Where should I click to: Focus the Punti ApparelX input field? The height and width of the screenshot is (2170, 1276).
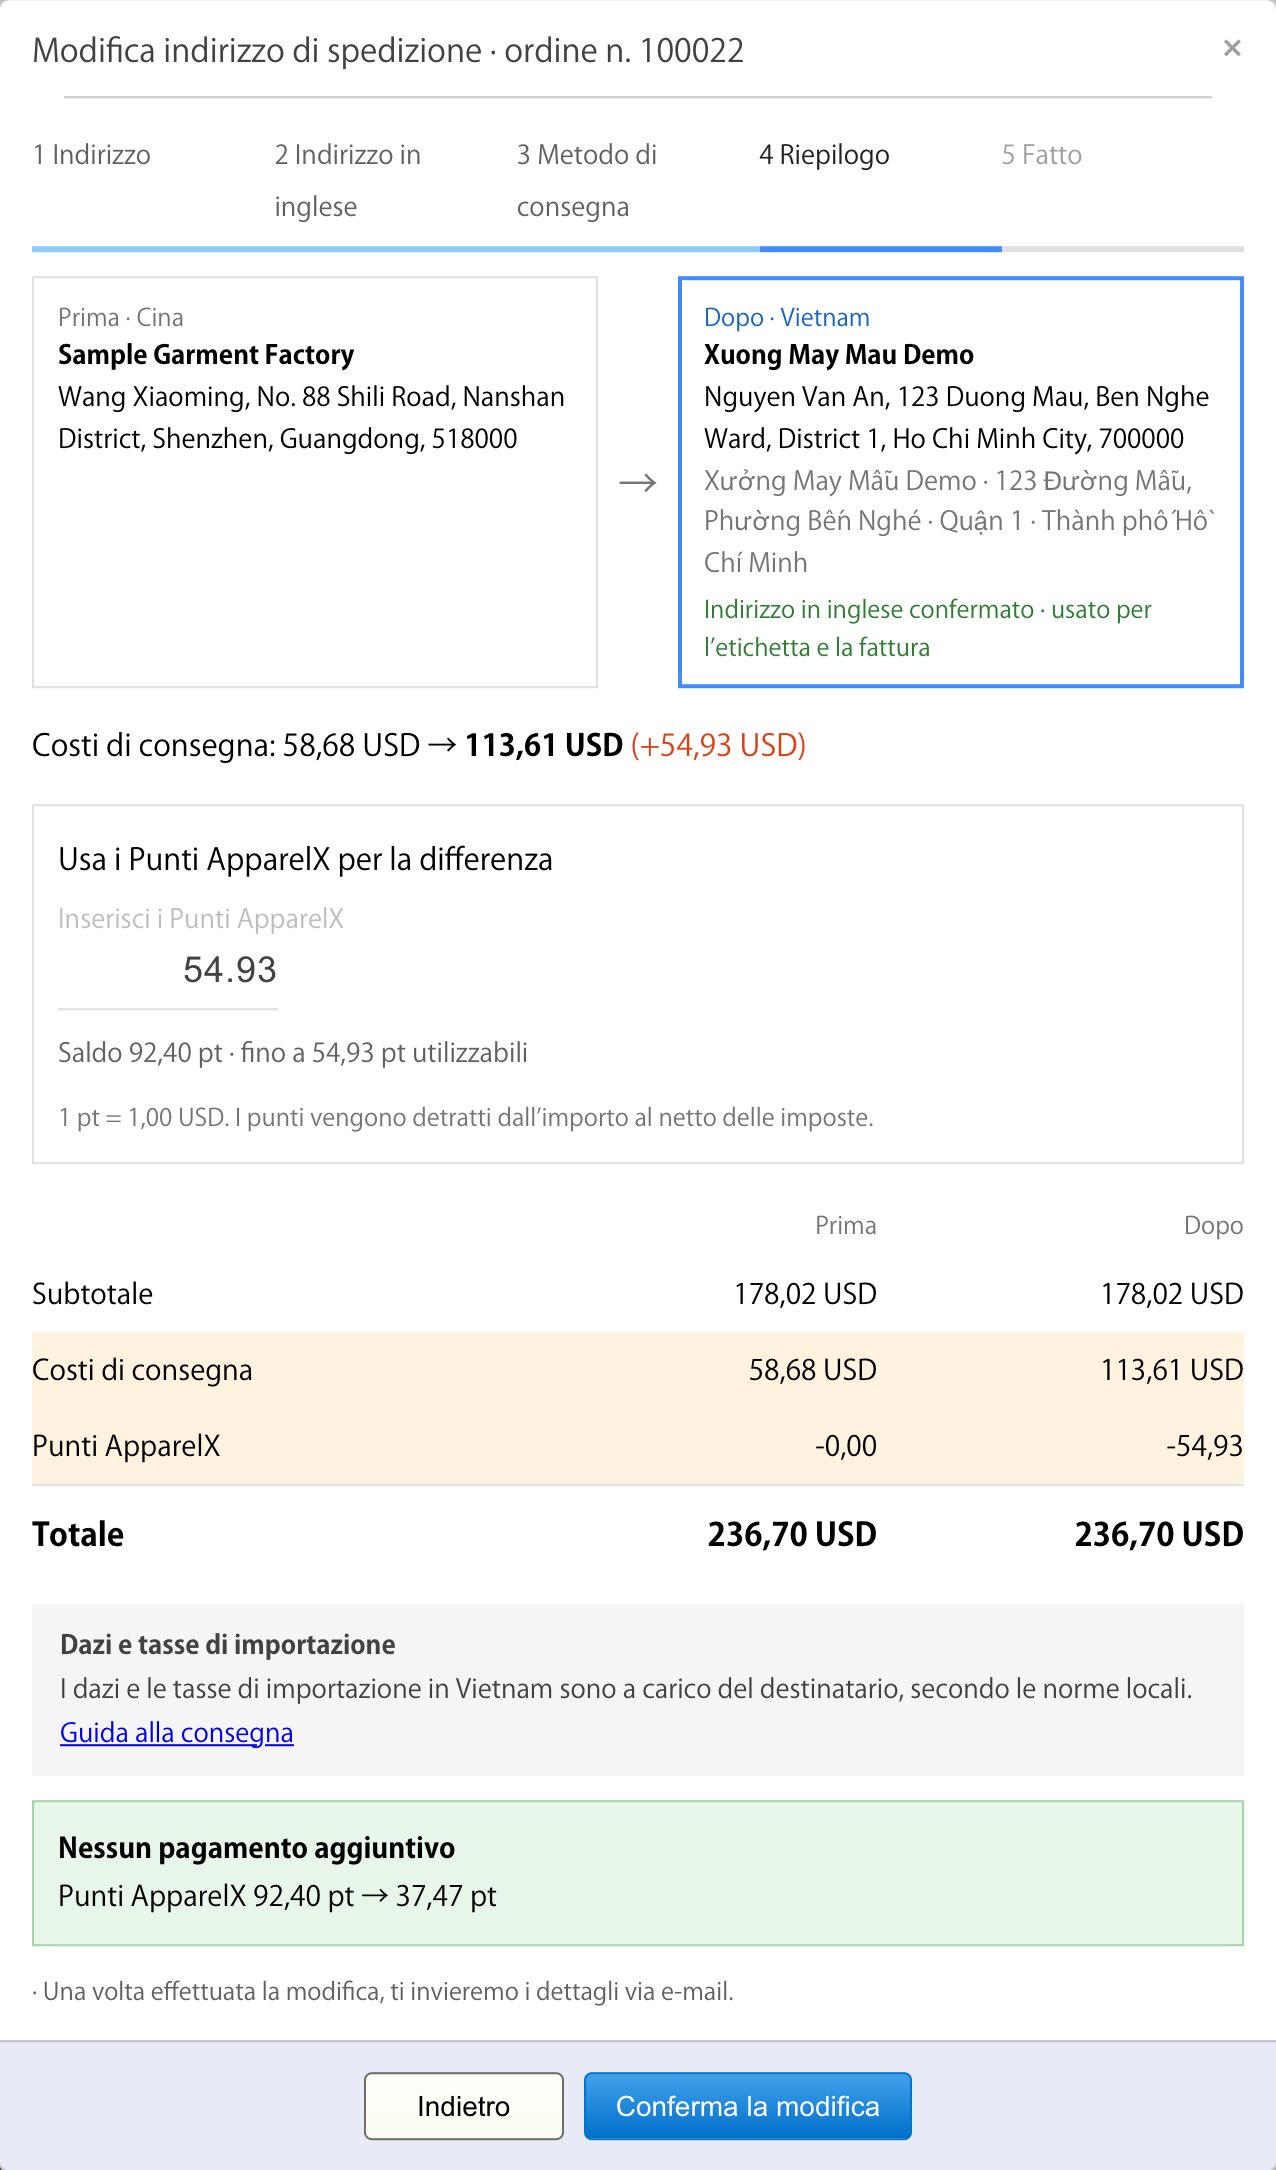pos(168,970)
